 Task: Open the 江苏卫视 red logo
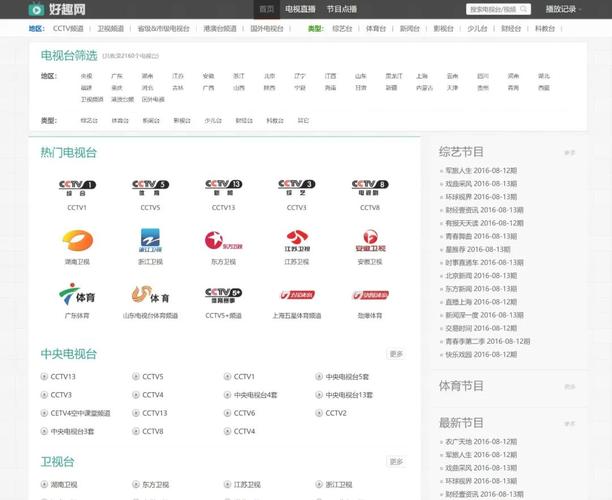click(x=297, y=241)
